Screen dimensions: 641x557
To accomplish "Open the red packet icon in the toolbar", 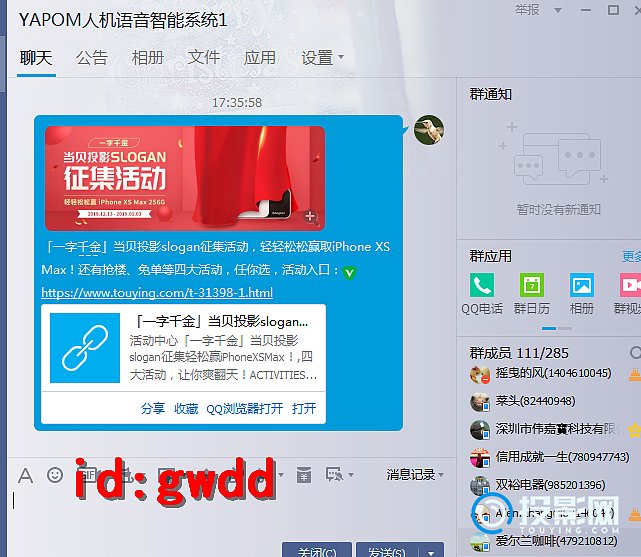I will click(x=304, y=475).
